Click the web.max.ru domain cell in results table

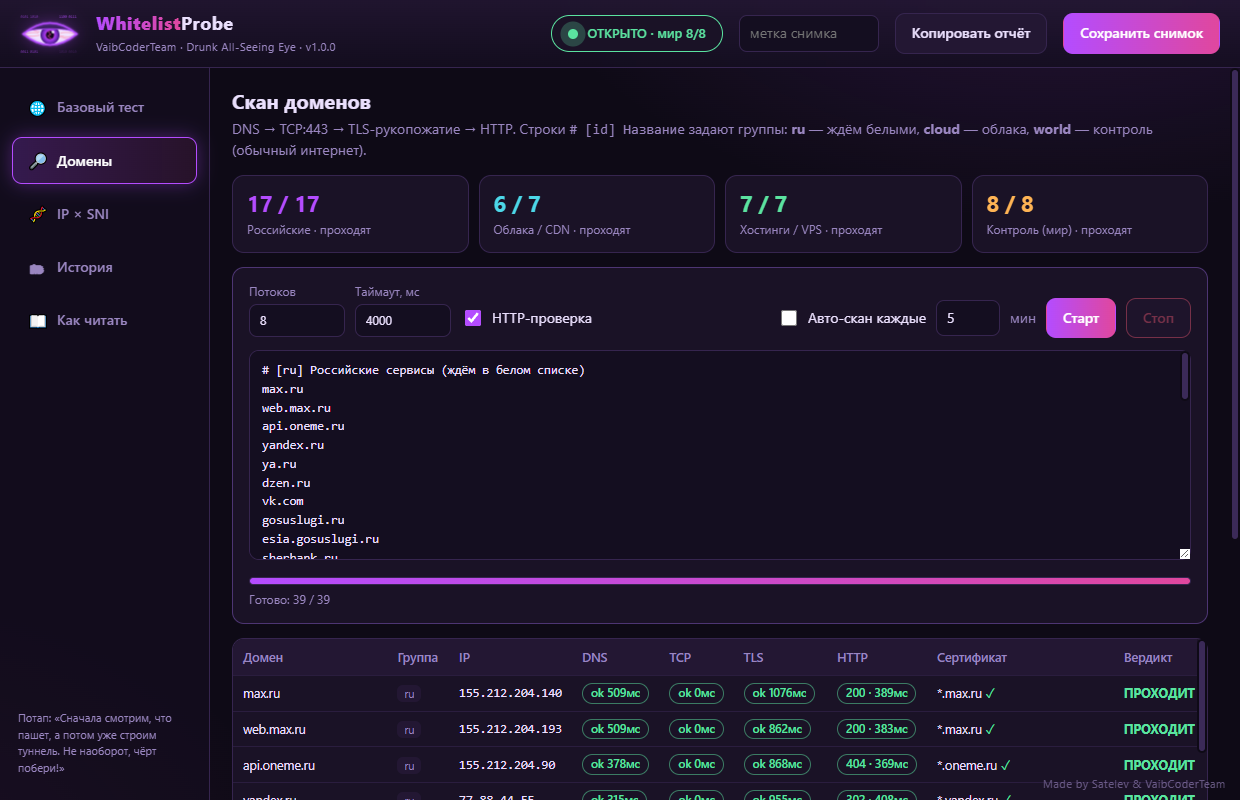pos(274,730)
